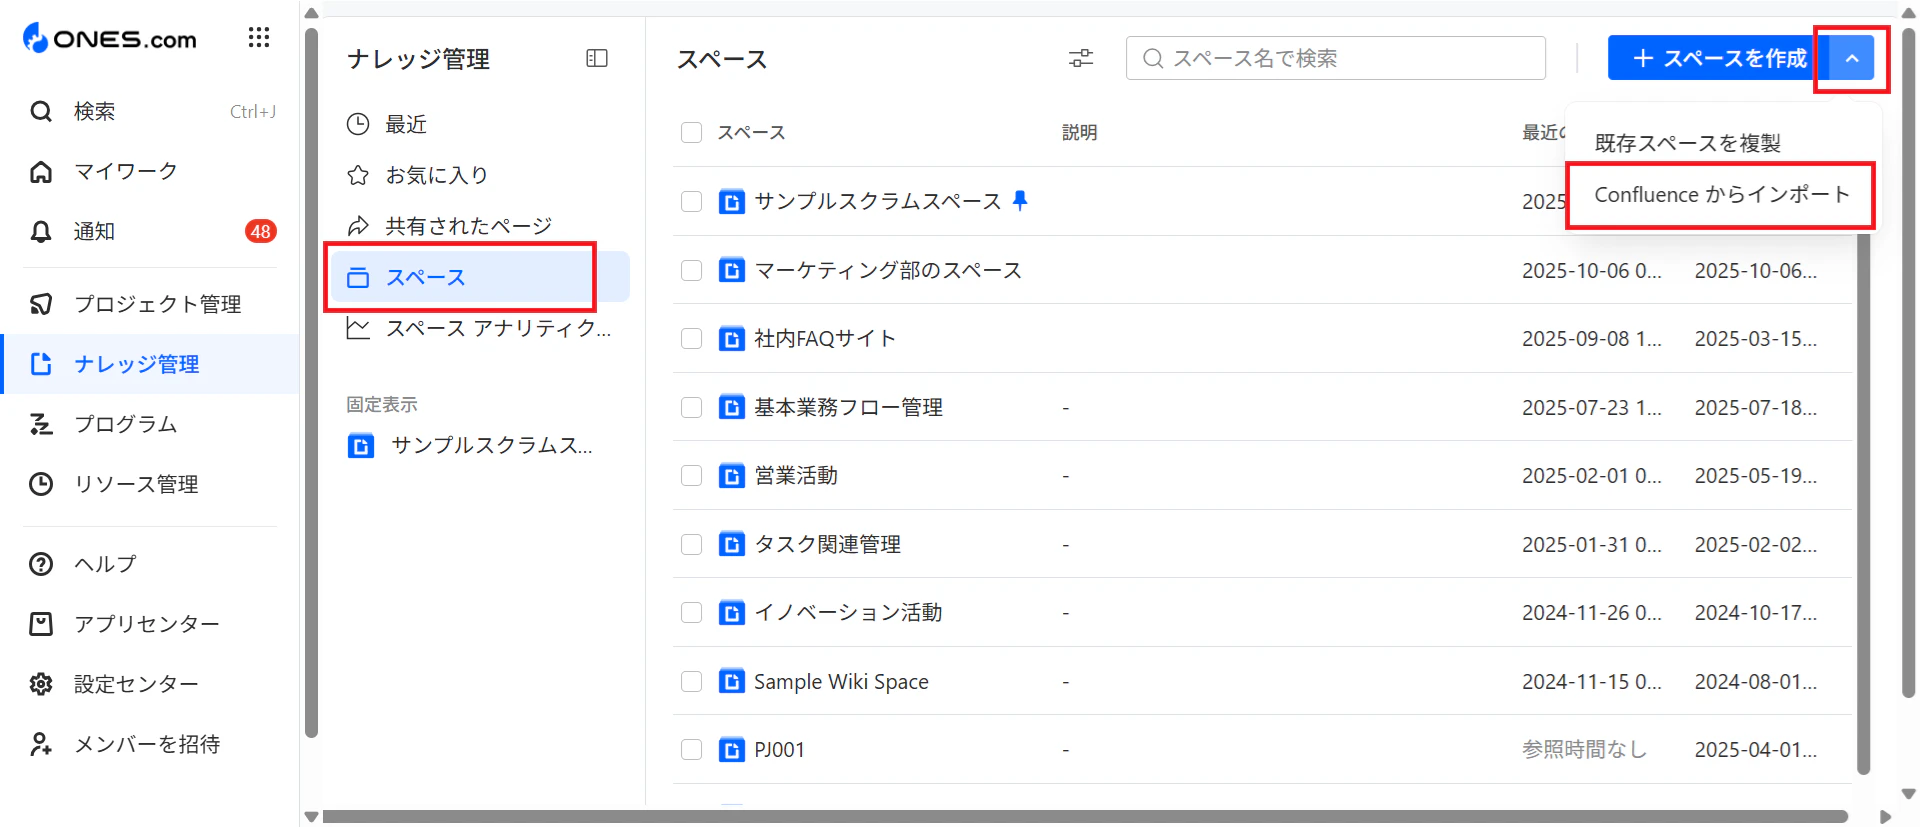Check the イノベーション活動 row checkbox

691,612
